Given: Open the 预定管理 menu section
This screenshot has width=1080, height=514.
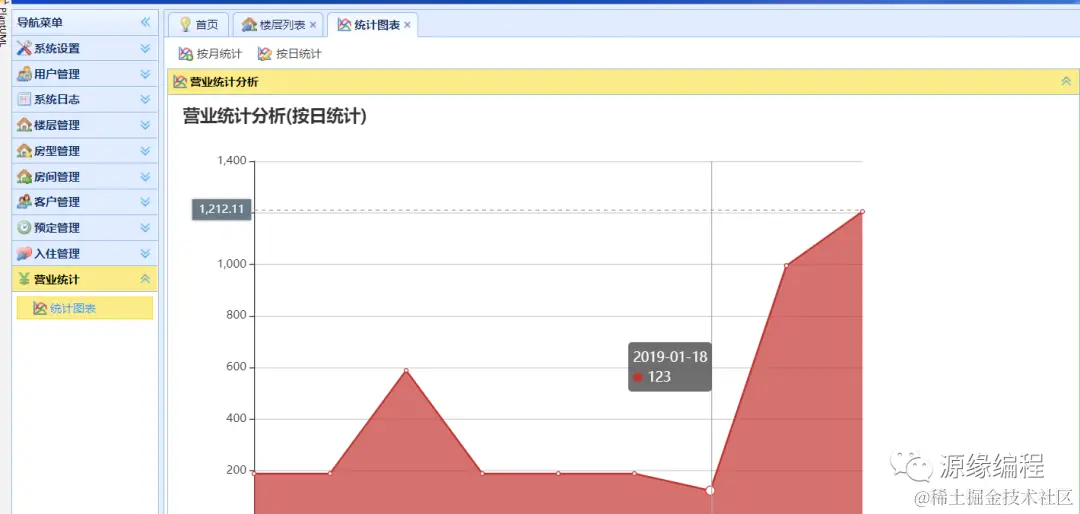Looking at the screenshot, I should (85, 227).
